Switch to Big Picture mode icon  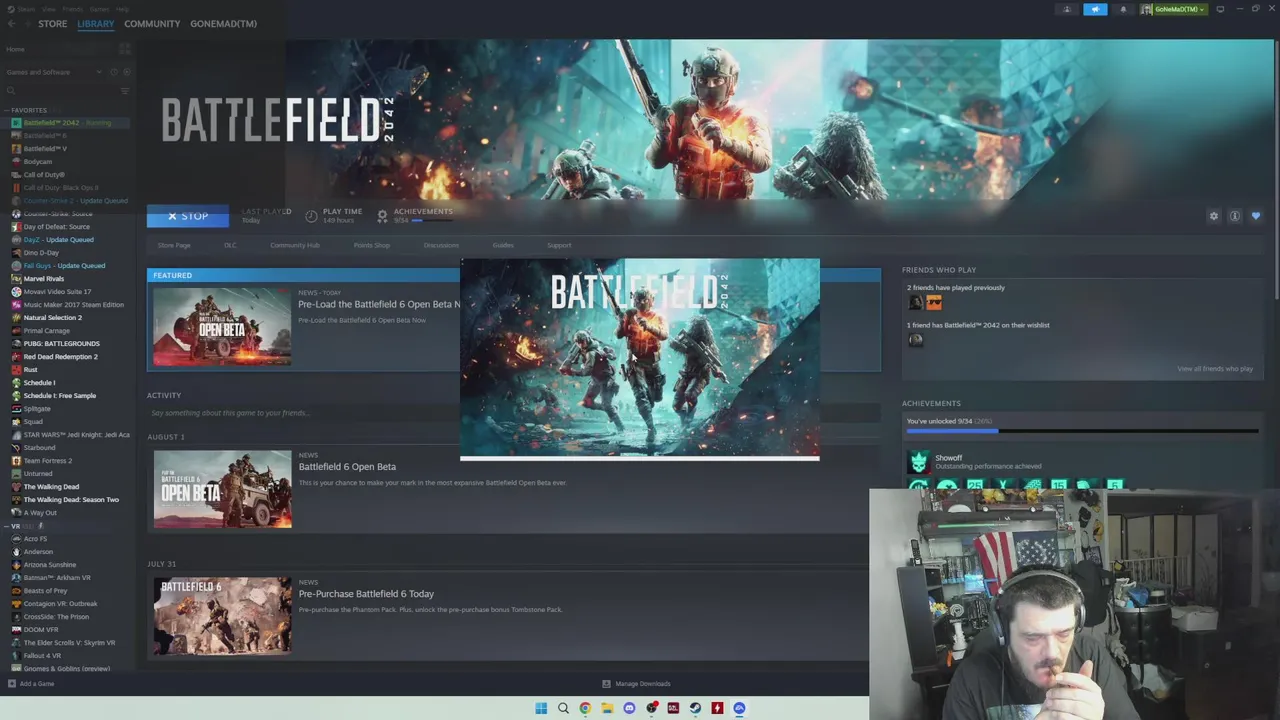[x=1220, y=9]
